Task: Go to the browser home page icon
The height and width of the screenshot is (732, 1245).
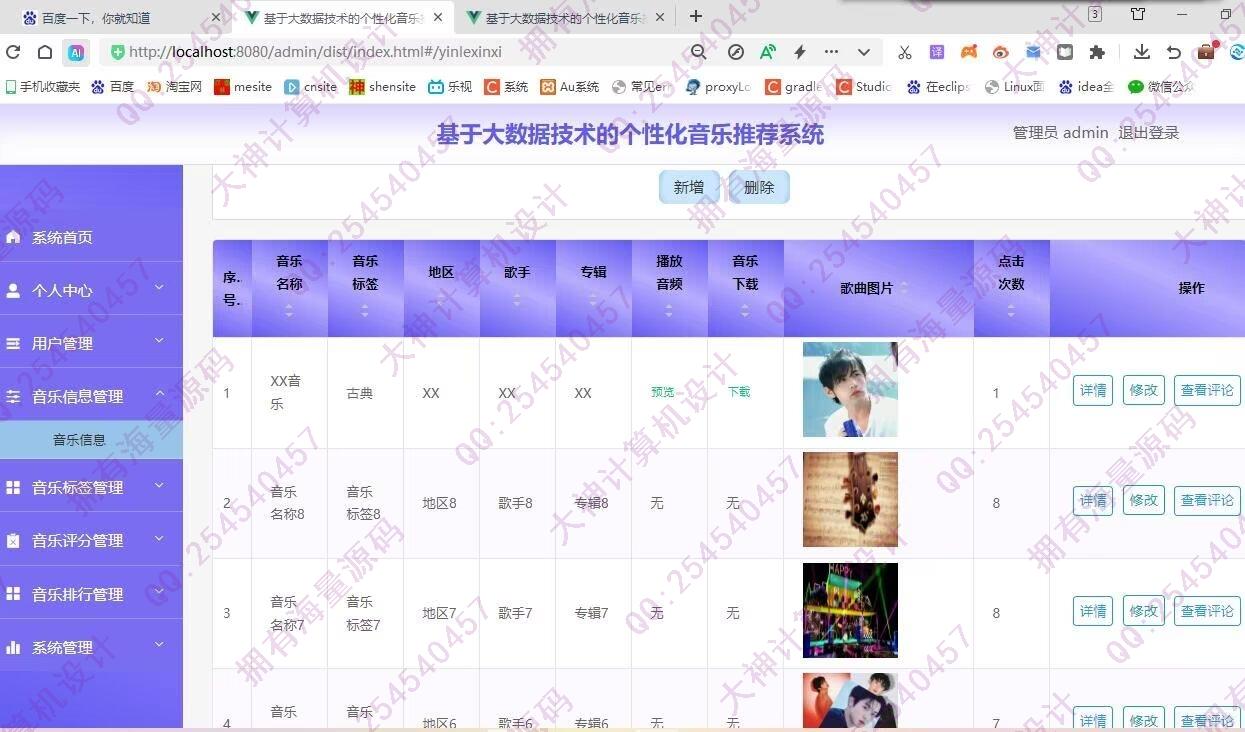Action: (45, 52)
